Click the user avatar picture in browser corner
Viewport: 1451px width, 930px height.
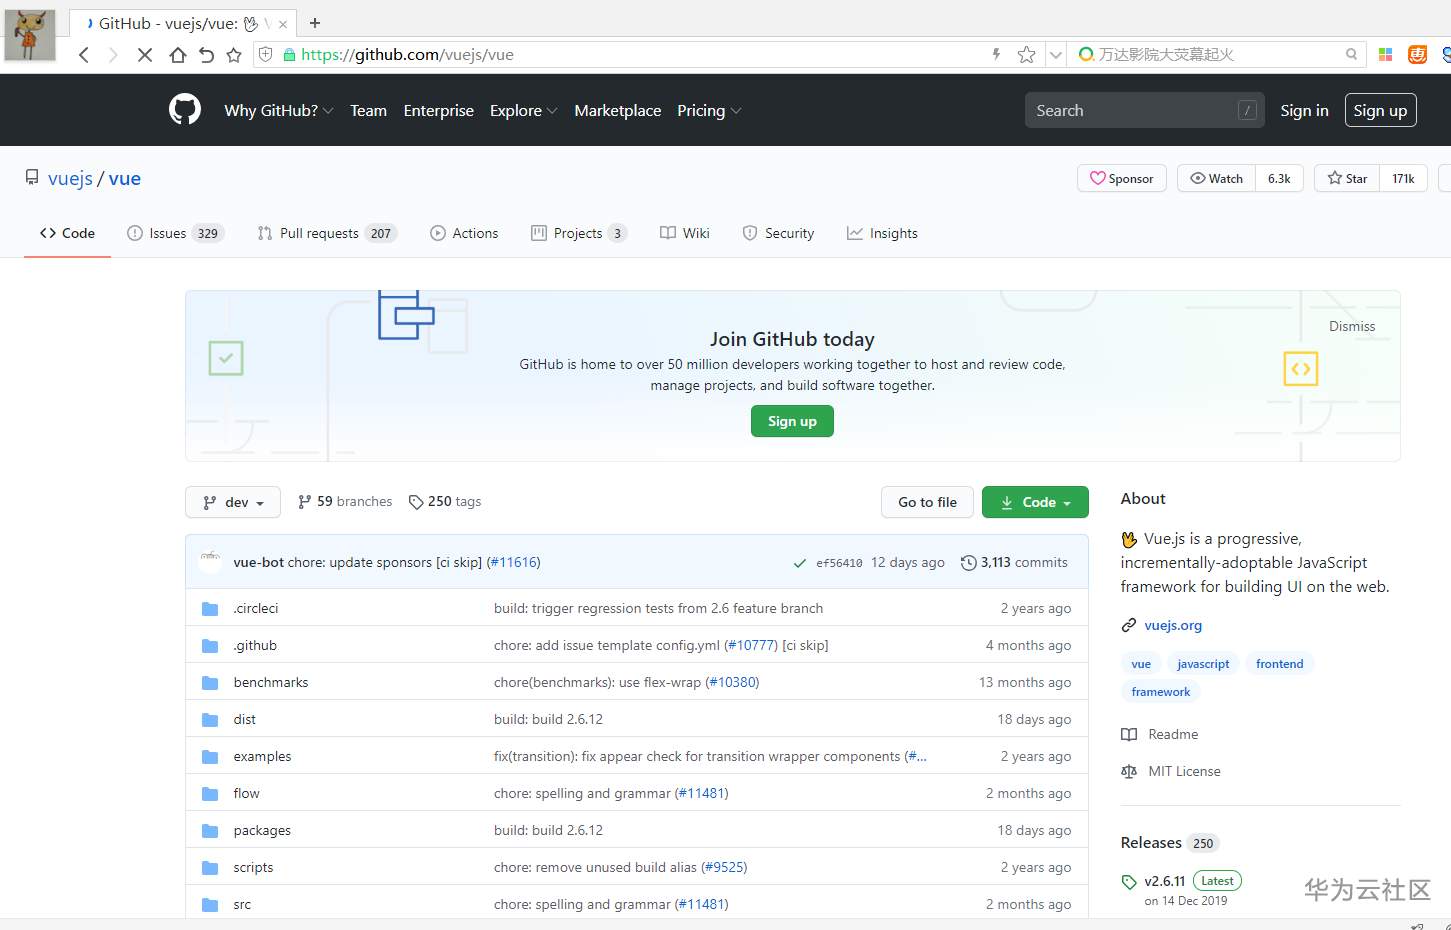tap(30, 35)
